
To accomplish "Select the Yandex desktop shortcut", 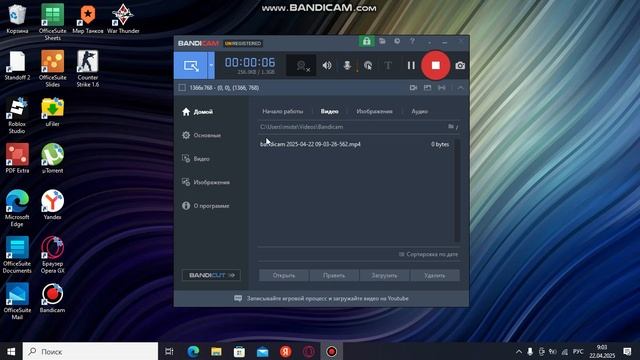I will pos(52,205).
